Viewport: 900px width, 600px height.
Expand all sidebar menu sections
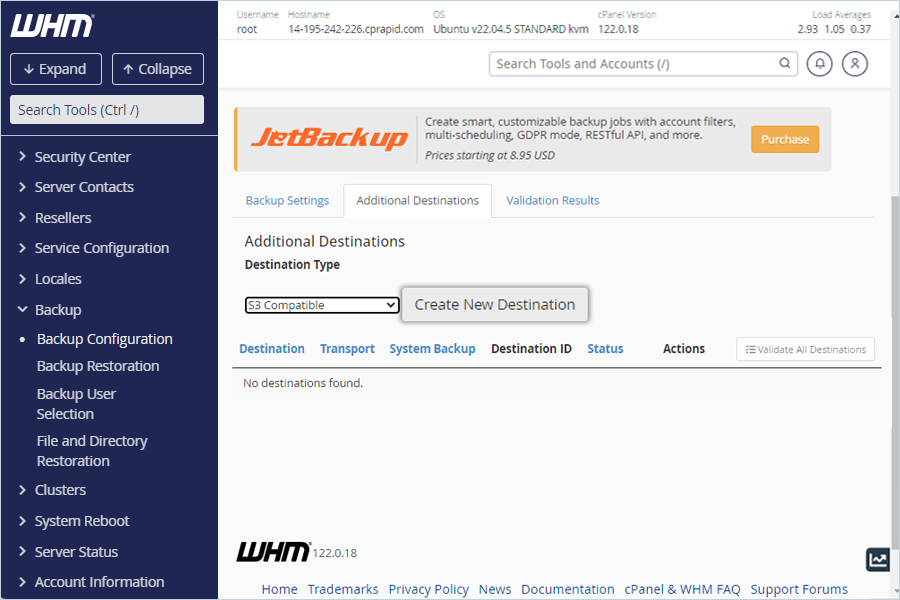pos(56,69)
